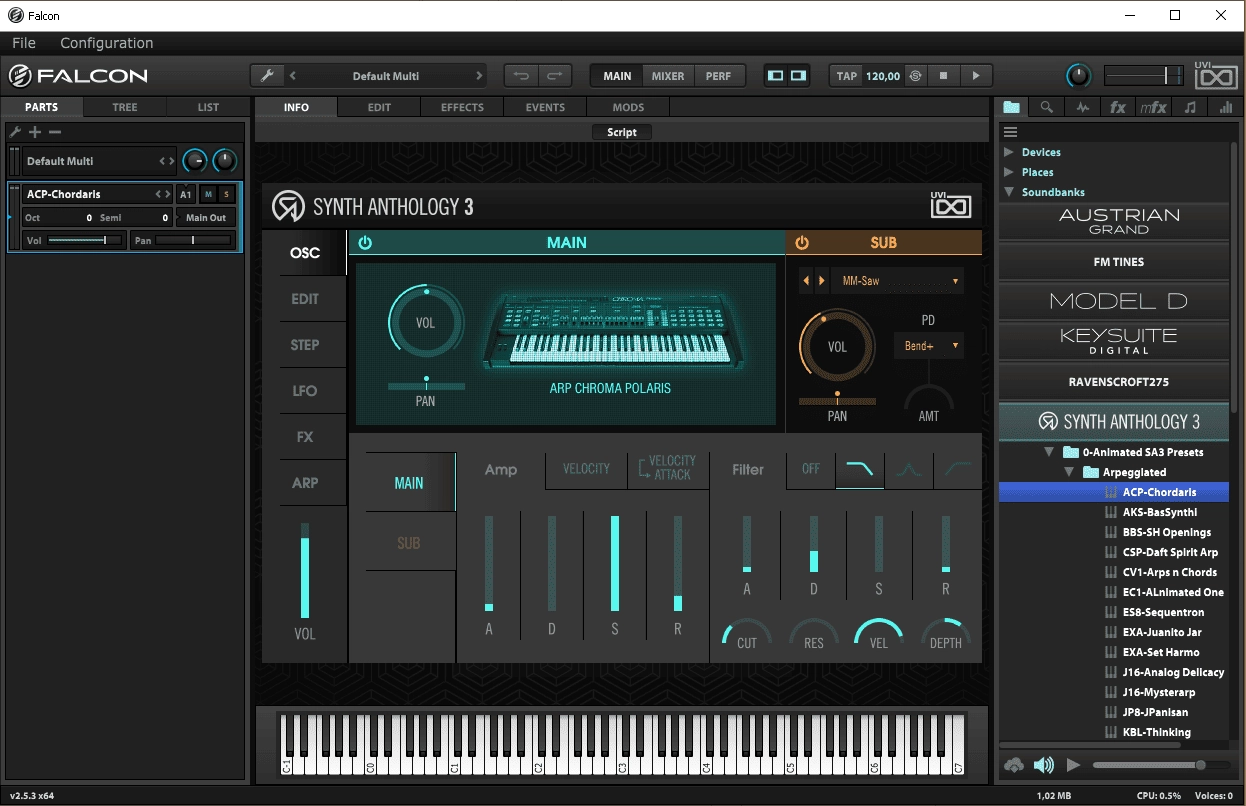This screenshot has width=1246, height=806.
Task: Open the File menu
Action: 24,43
